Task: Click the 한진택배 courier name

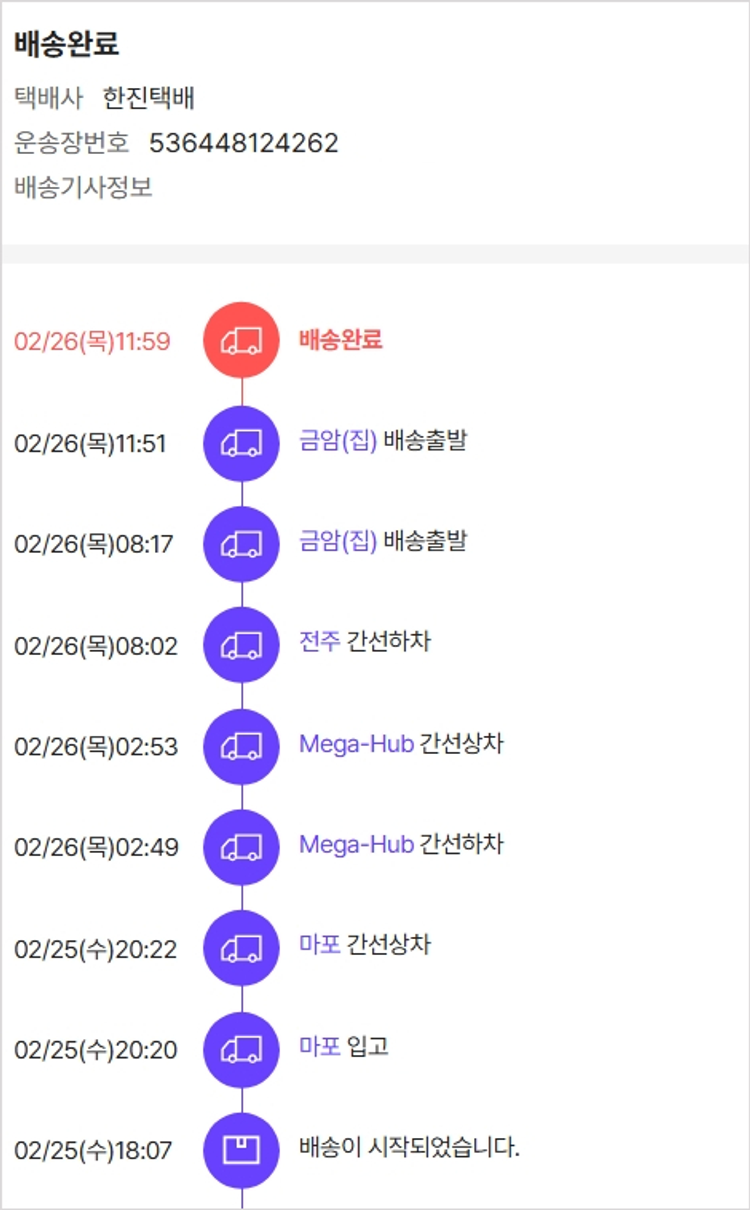Action: click(148, 98)
